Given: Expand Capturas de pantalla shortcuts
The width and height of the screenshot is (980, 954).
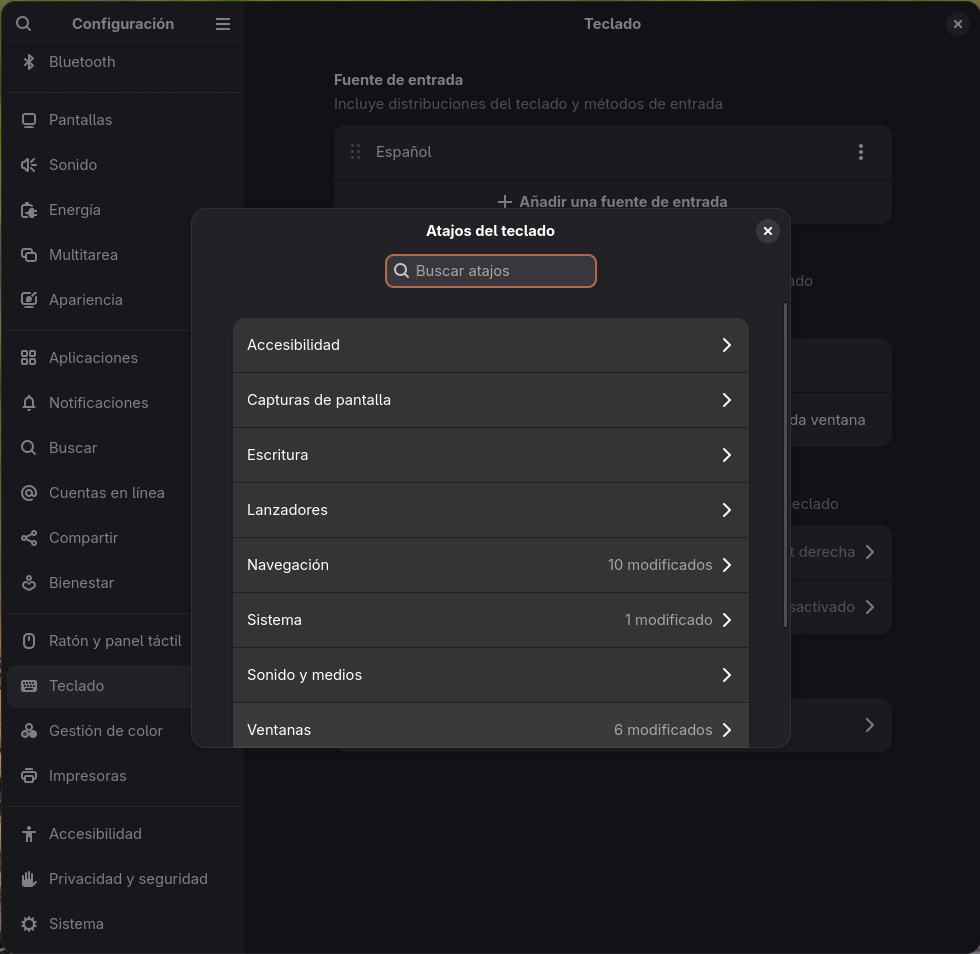Looking at the screenshot, I should click(x=490, y=400).
